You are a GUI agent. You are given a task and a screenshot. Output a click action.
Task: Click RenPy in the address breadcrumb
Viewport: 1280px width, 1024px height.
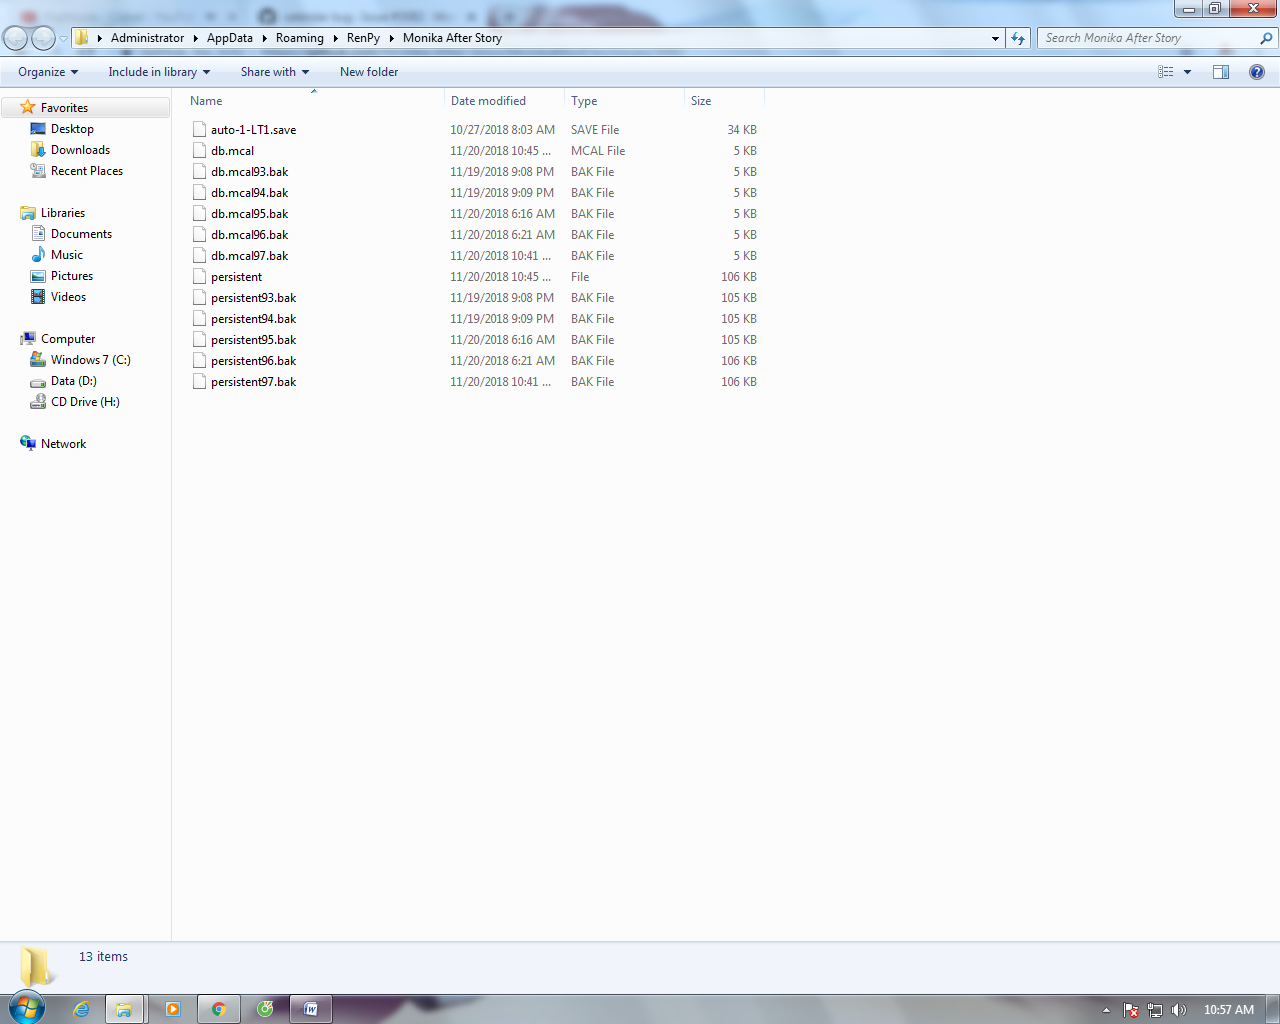pyautogui.click(x=363, y=38)
